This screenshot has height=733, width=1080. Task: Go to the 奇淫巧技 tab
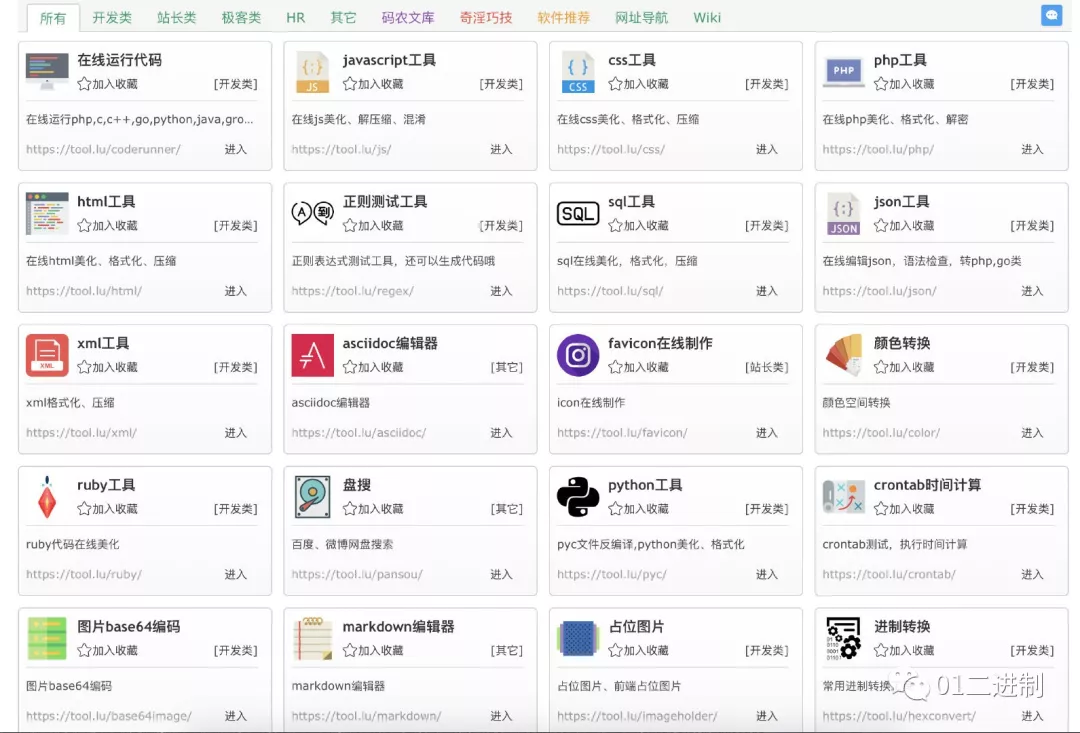[x=486, y=18]
